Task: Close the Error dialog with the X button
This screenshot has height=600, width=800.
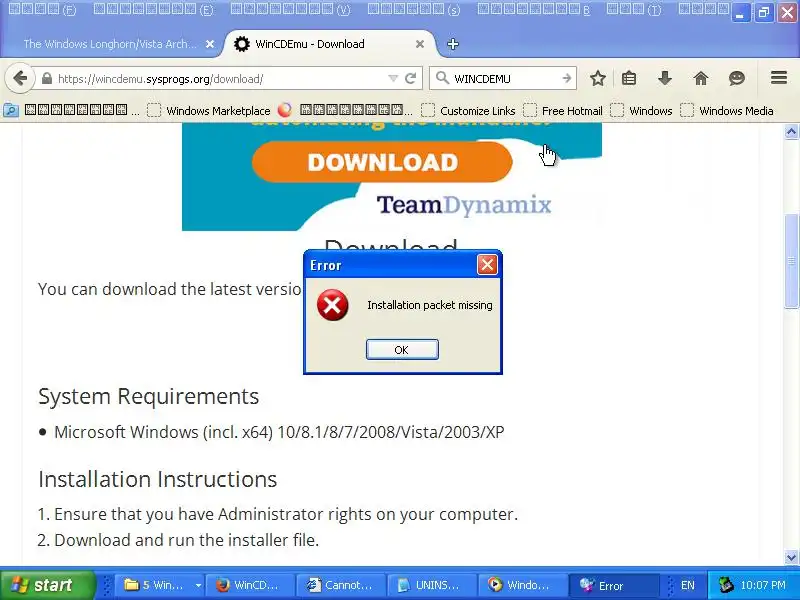Action: 487,265
